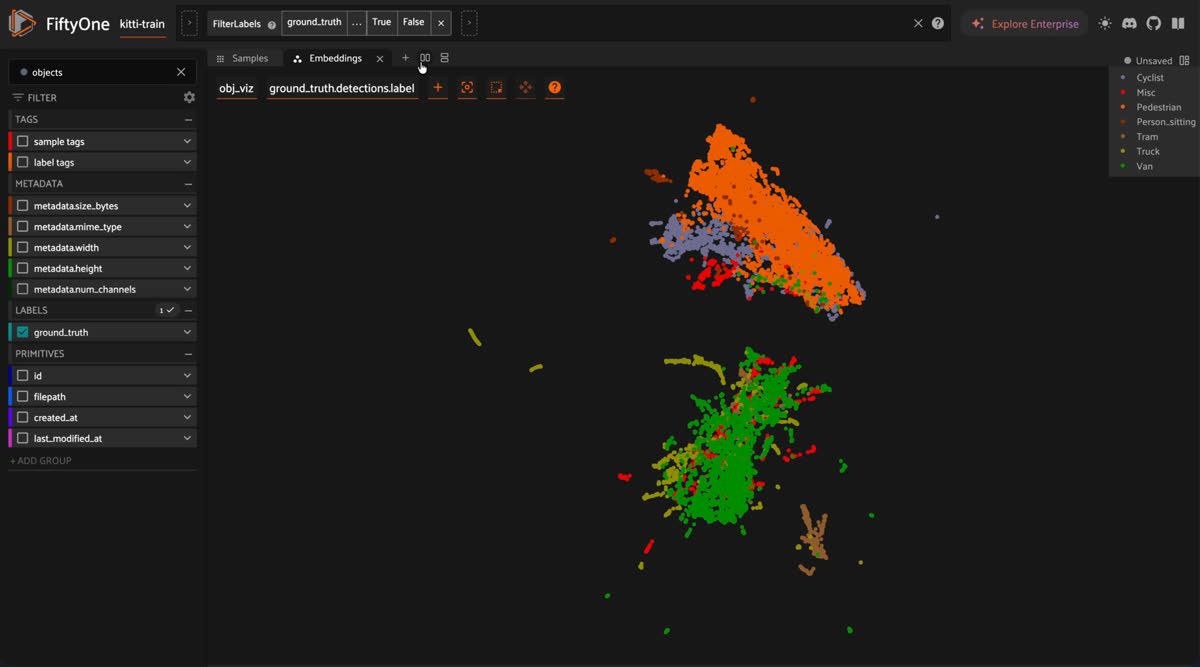1200x667 pixels.
Task: Open ground_truth.detections.label color-by dropdown
Action: [x=342, y=88]
